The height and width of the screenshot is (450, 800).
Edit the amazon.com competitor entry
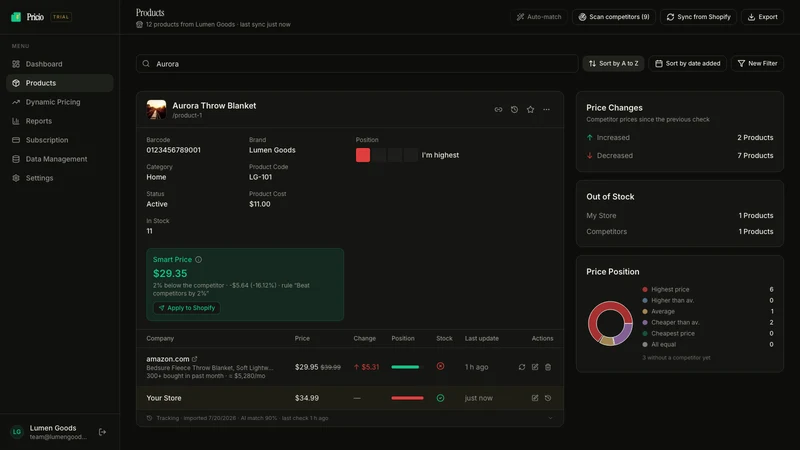[535, 367]
